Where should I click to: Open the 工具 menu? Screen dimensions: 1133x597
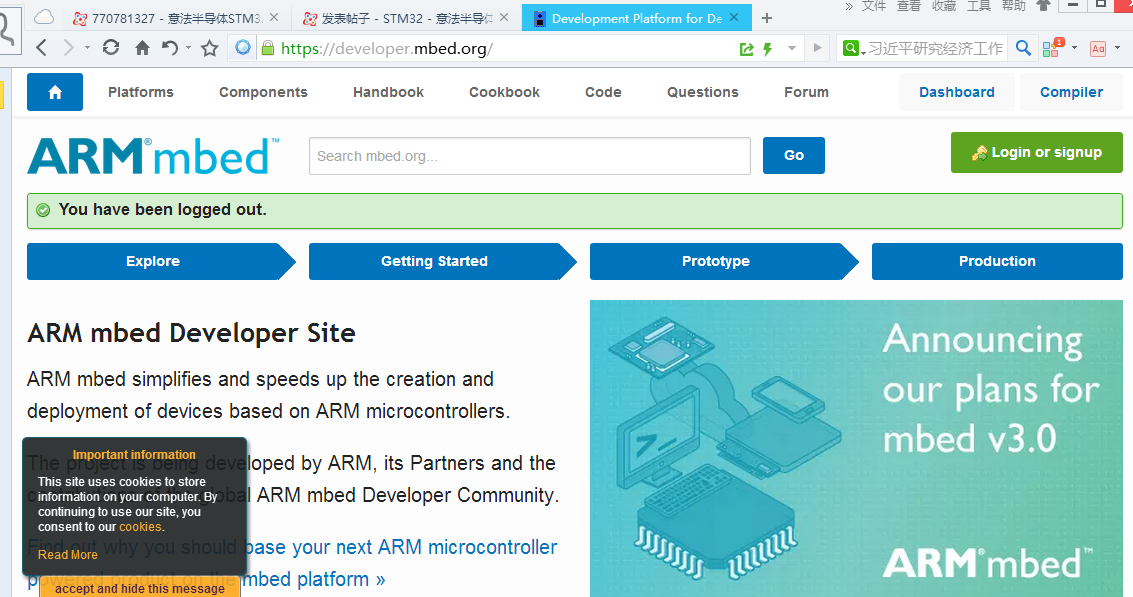coord(979,6)
